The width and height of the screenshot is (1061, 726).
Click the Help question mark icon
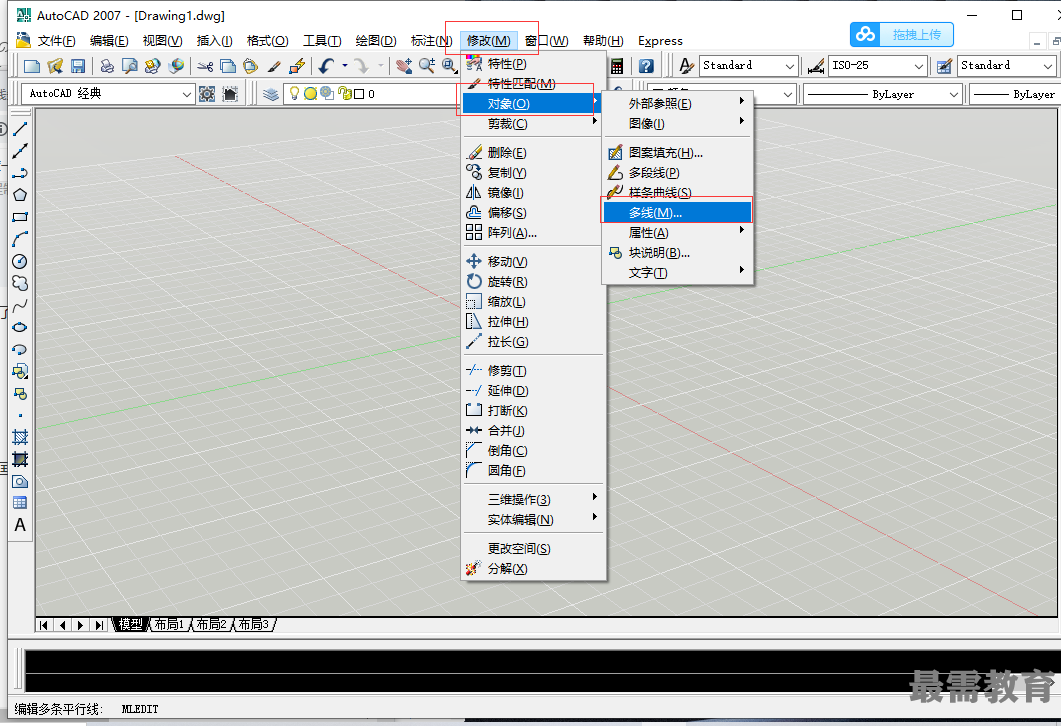(646, 66)
